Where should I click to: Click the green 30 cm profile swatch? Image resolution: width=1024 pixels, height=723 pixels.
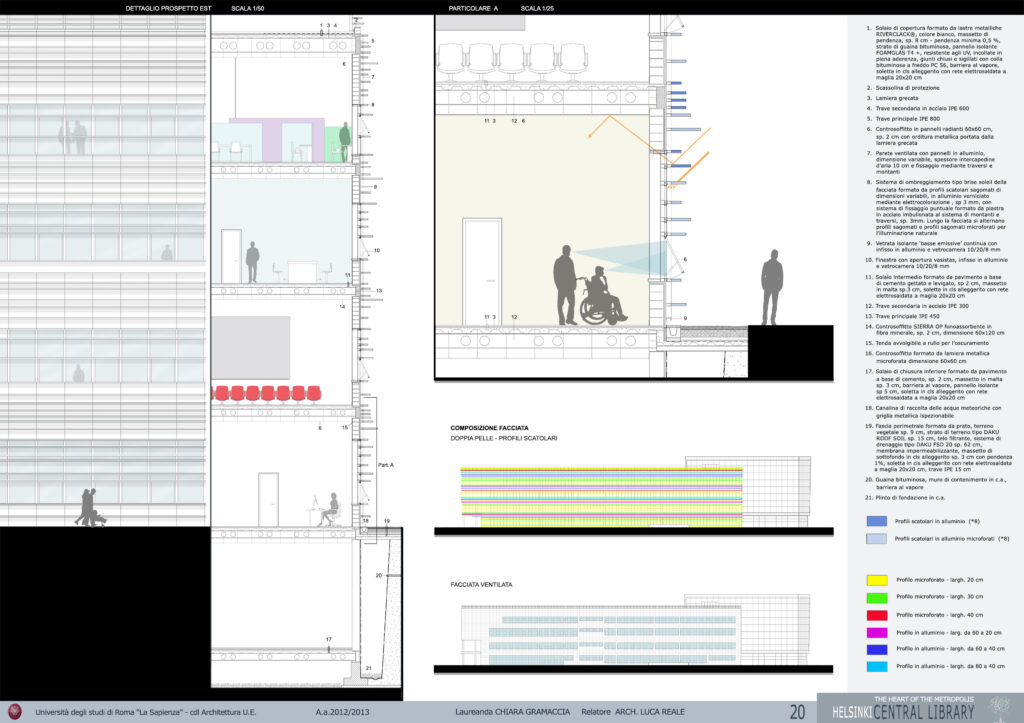point(877,597)
